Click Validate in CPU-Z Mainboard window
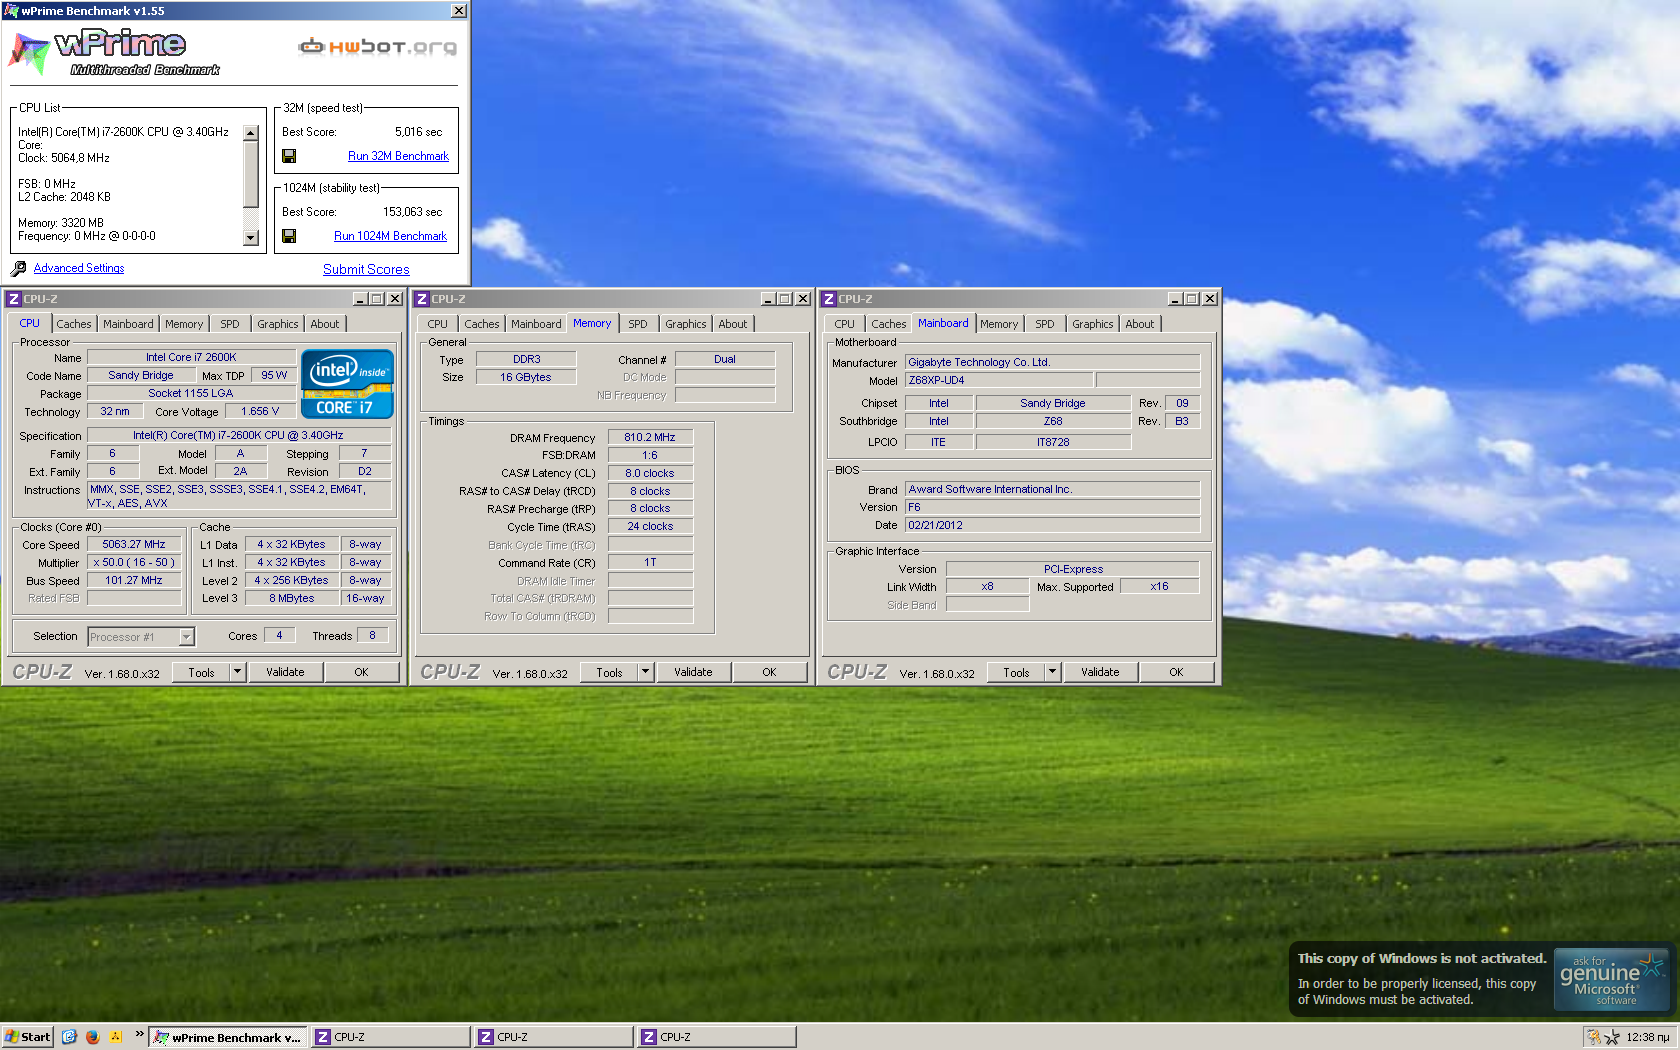The width and height of the screenshot is (1680, 1050). pyautogui.click(x=1100, y=672)
